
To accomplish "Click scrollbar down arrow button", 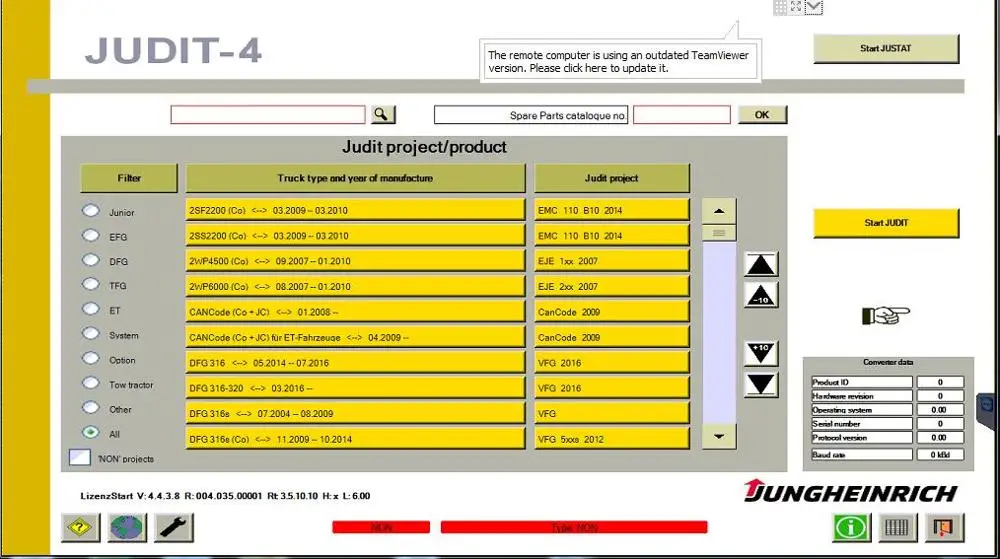I will coord(719,437).
